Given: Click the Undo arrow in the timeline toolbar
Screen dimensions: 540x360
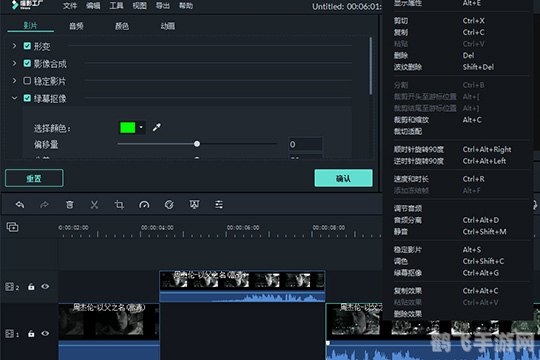Looking at the screenshot, I should click(x=20, y=205).
